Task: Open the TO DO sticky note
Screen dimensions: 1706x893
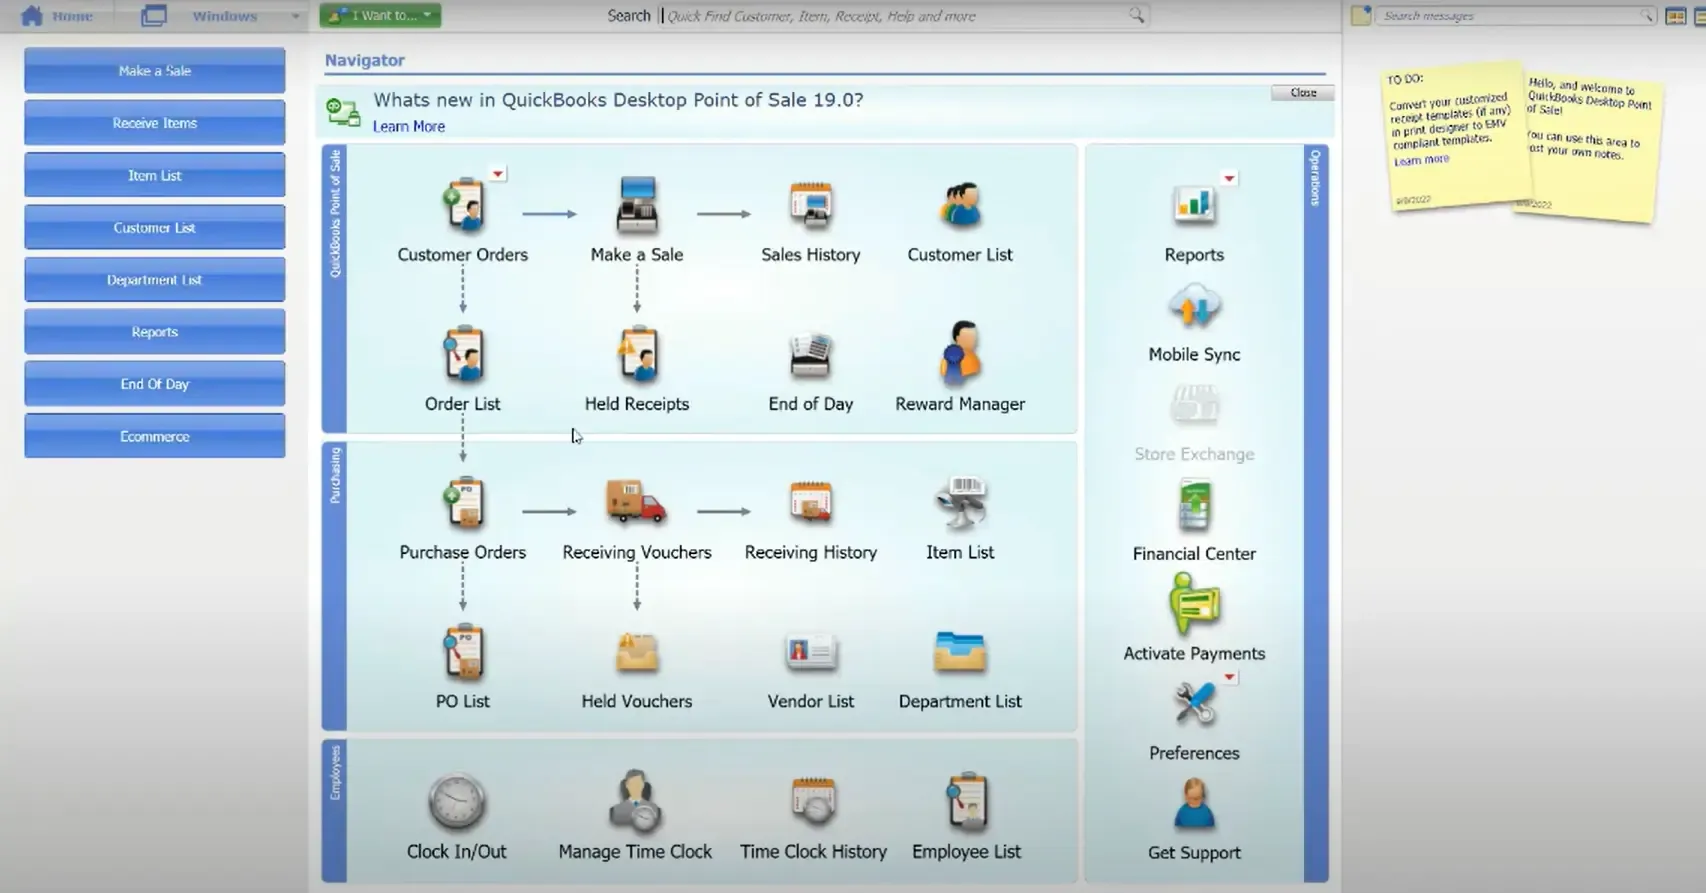Action: point(1455,137)
